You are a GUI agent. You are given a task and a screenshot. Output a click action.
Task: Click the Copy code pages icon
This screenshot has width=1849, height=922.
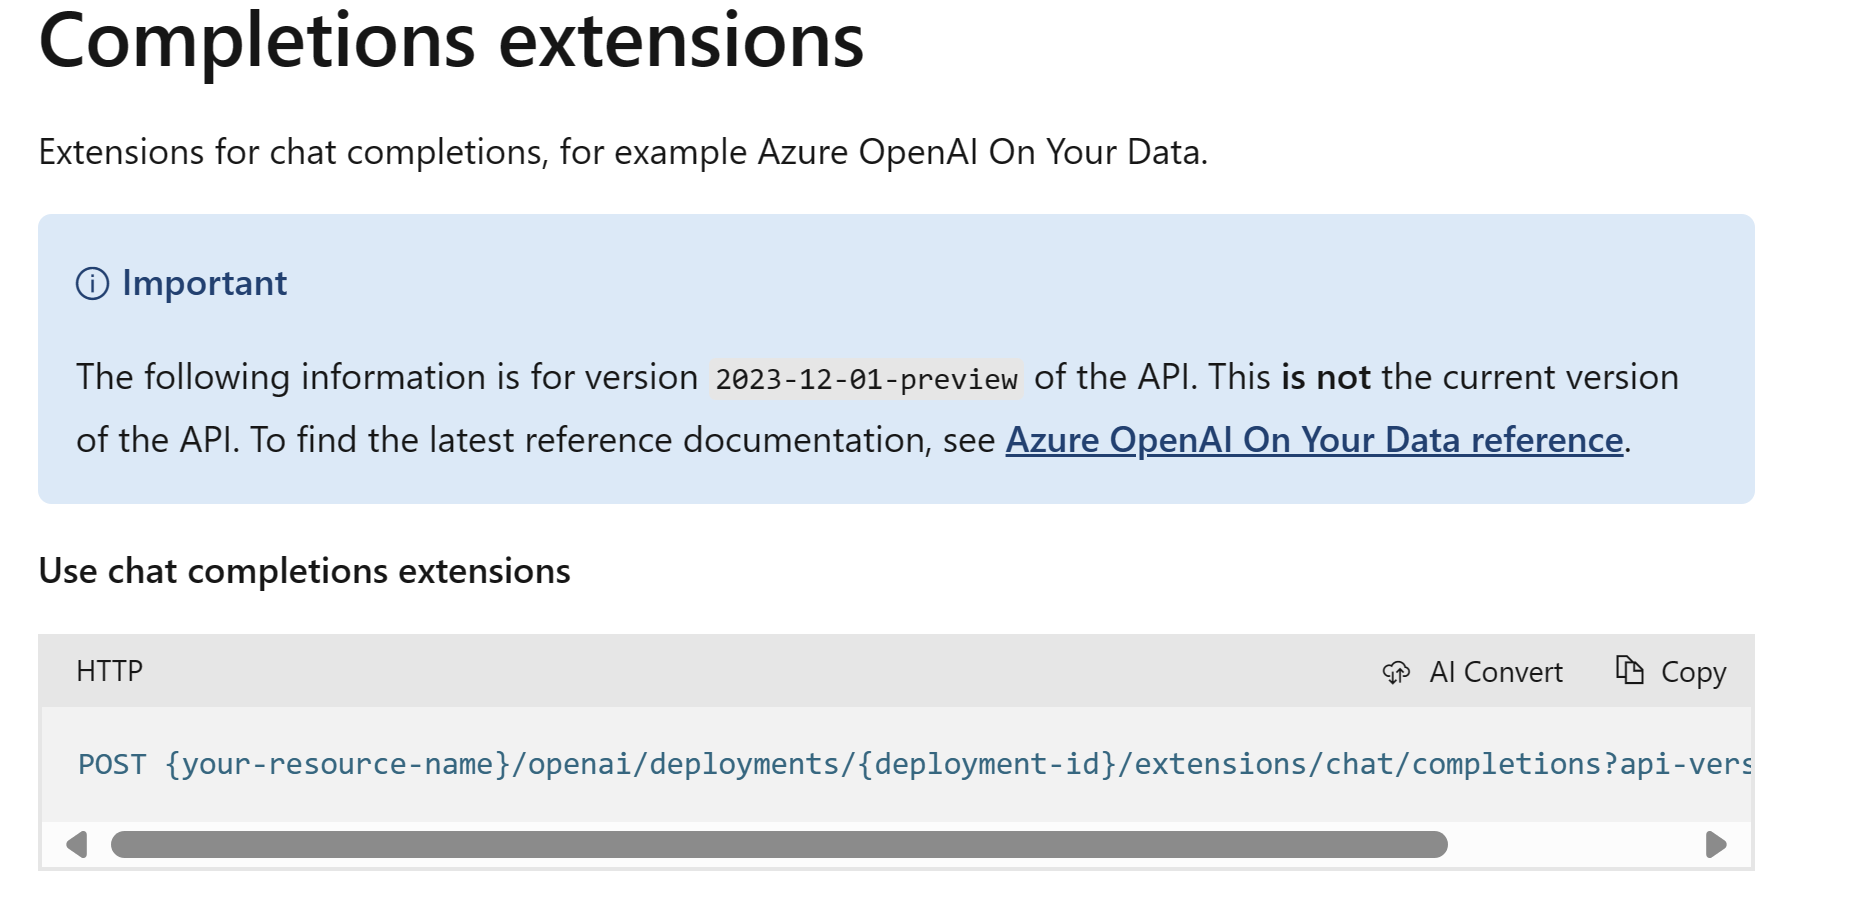click(x=1629, y=670)
